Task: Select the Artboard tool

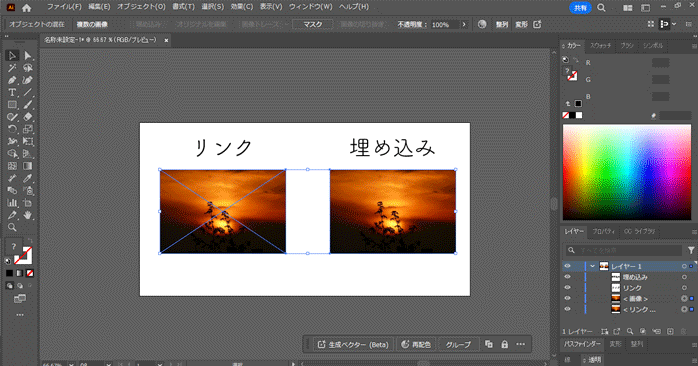Action: click(x=28, y=203)
